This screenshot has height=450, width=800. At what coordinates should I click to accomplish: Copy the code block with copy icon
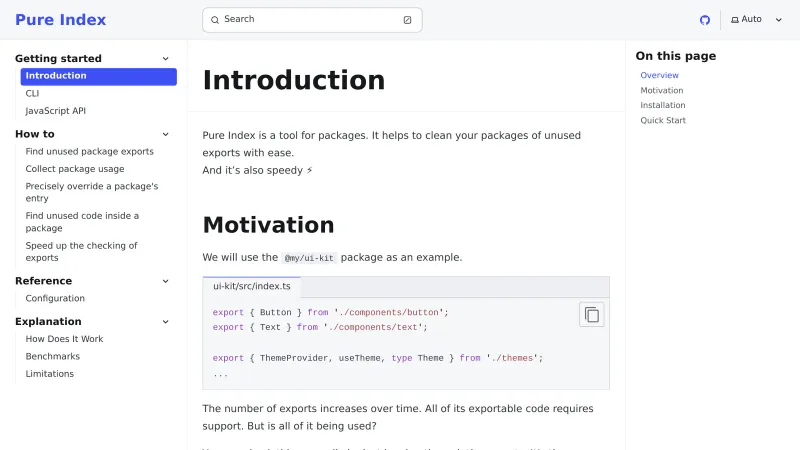point(592,314)
